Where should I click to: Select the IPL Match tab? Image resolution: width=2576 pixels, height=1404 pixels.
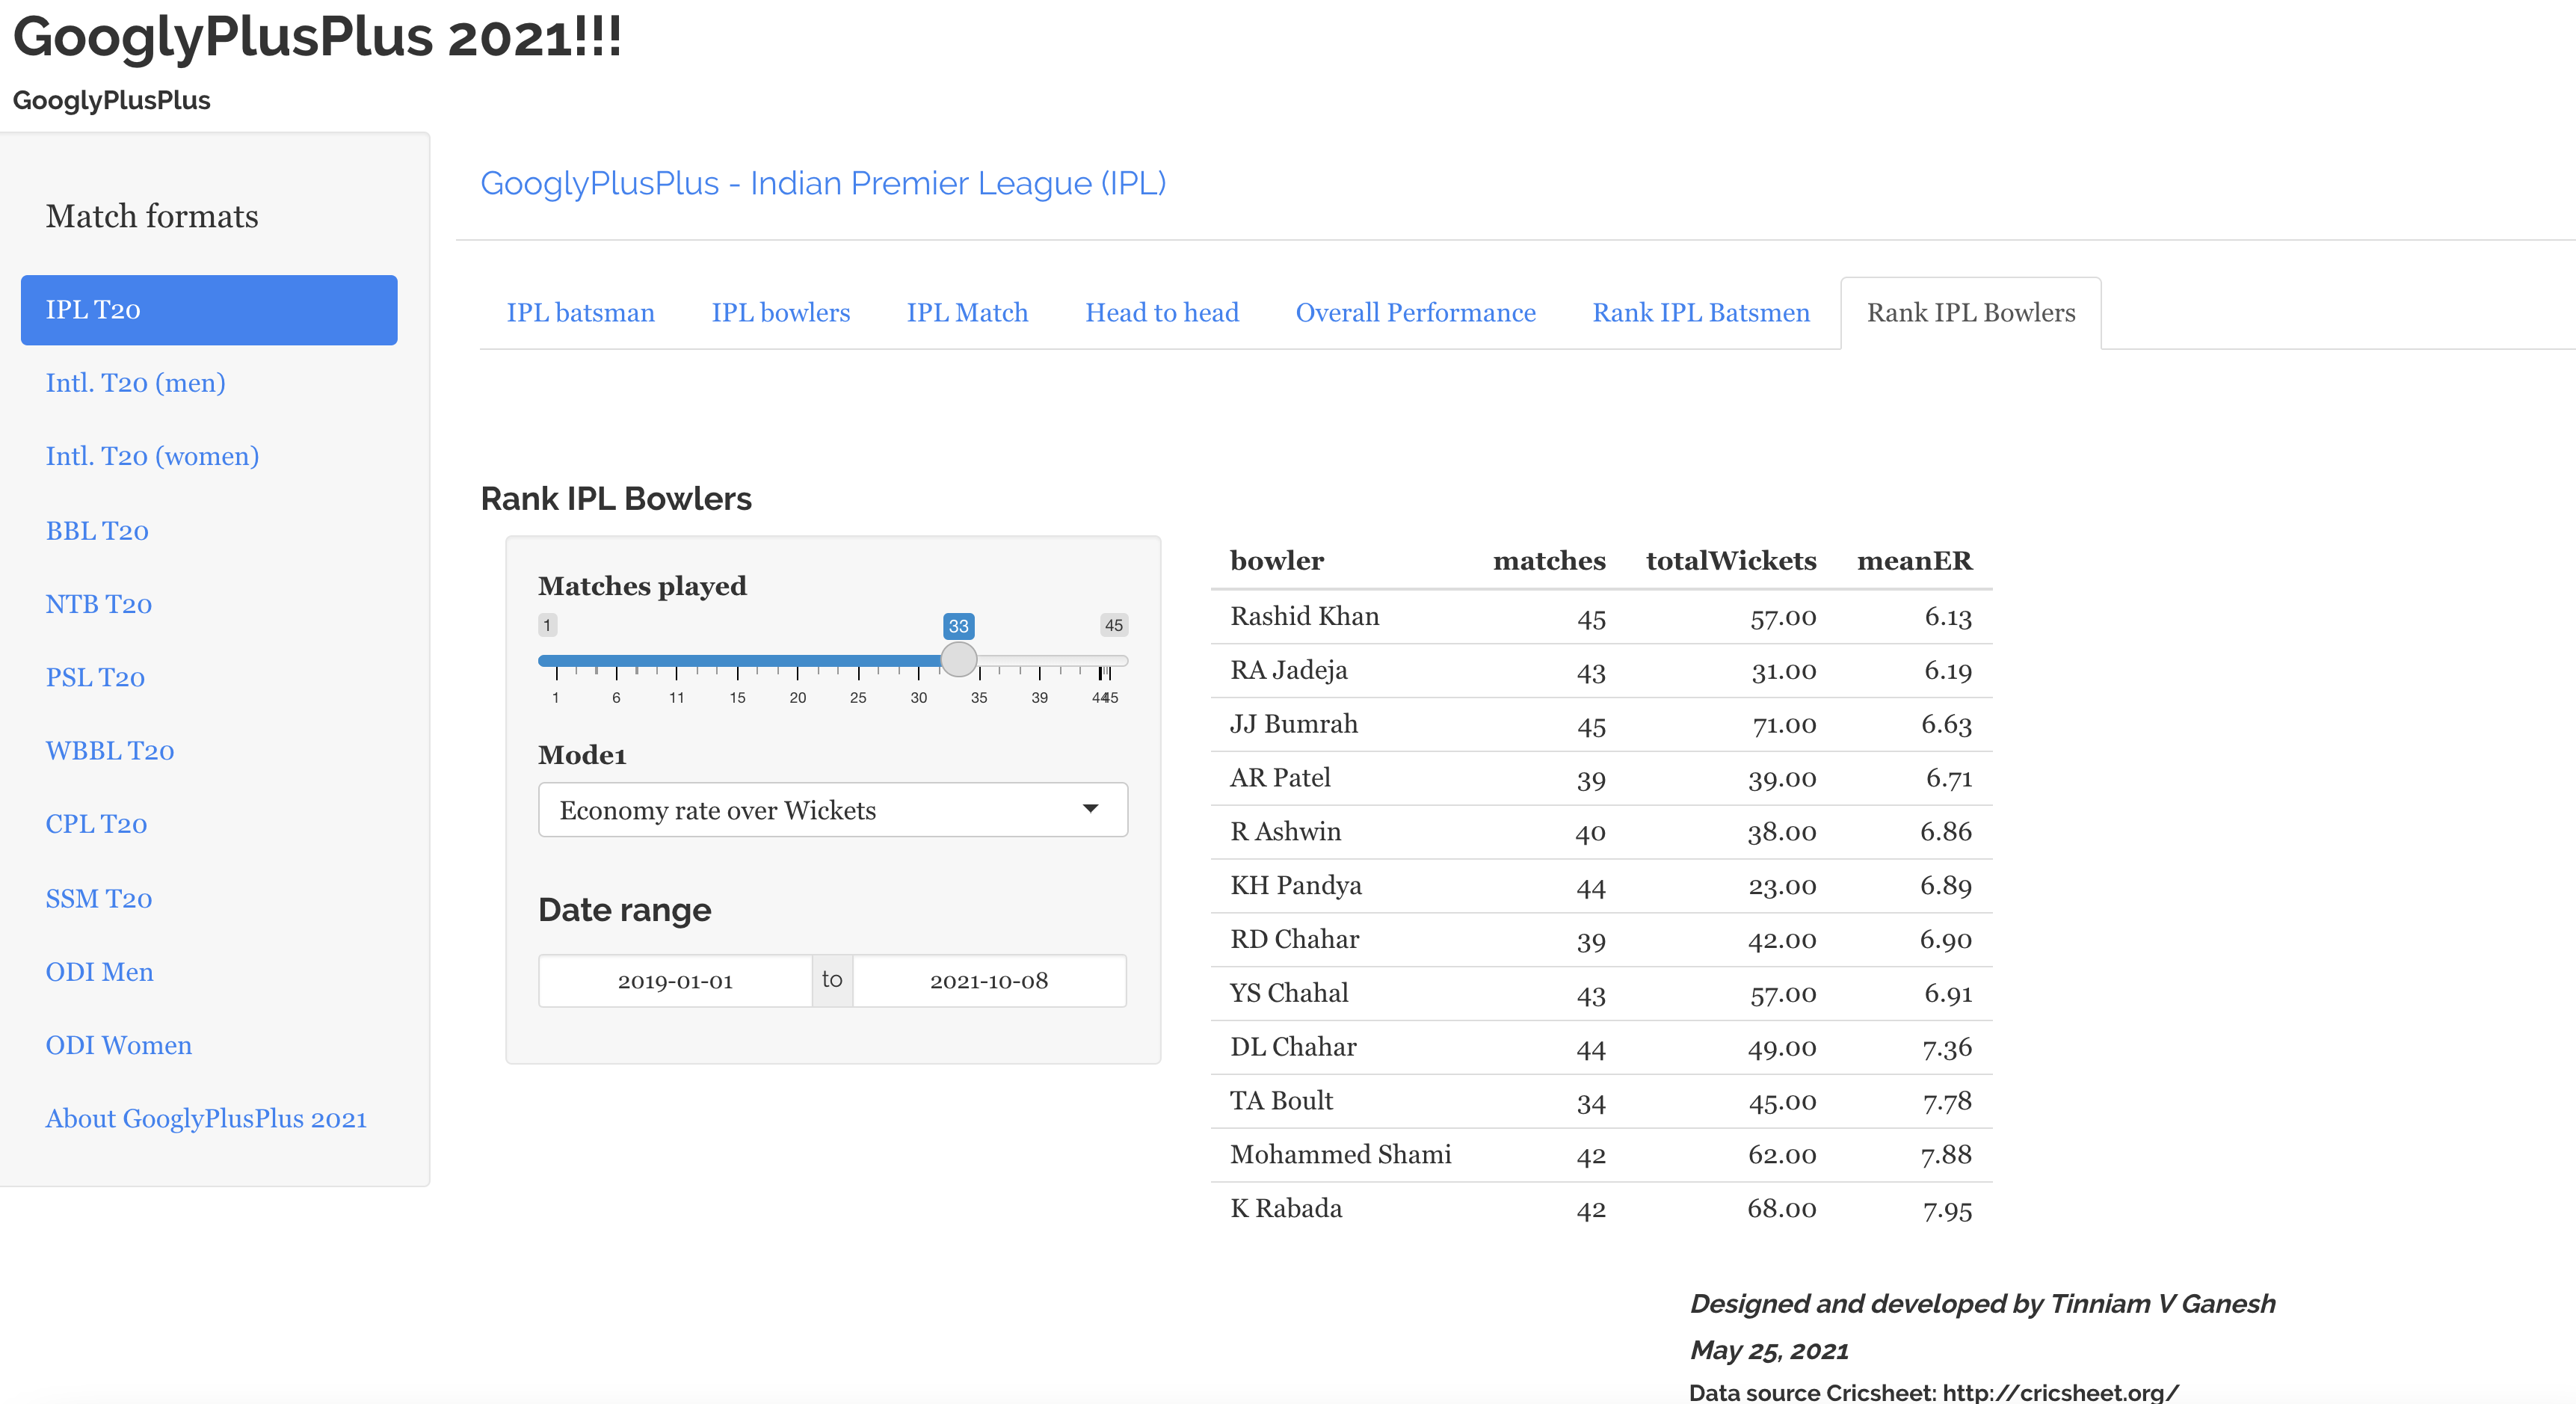[966, 313]
